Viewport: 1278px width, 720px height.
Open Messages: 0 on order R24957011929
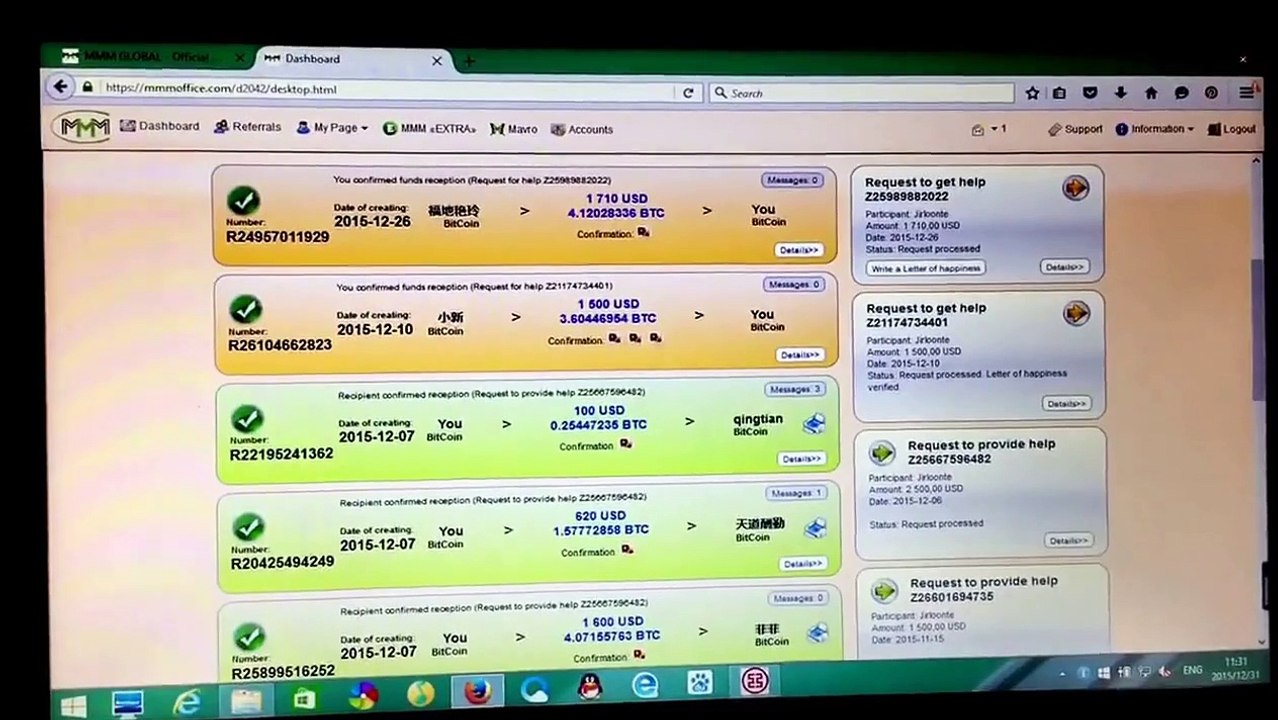point(792,180)
